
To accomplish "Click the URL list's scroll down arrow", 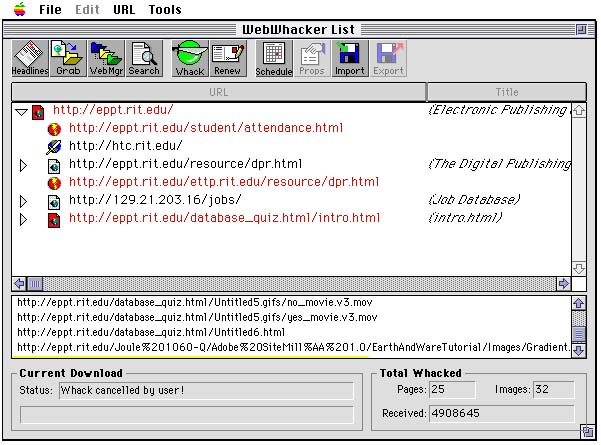I will click(x=578, y=268).
